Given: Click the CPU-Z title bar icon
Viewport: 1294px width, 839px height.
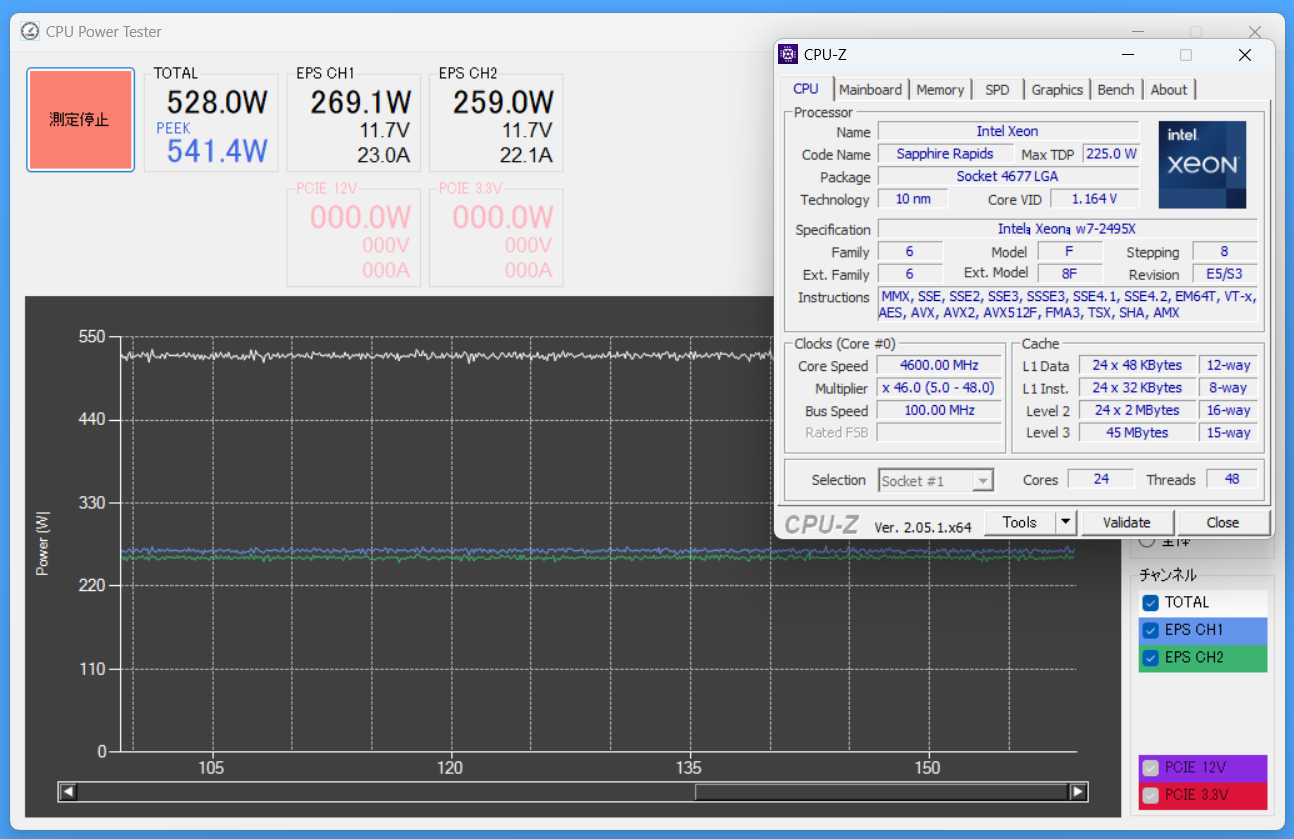Looking at the screenshot, I should point(788,55).
